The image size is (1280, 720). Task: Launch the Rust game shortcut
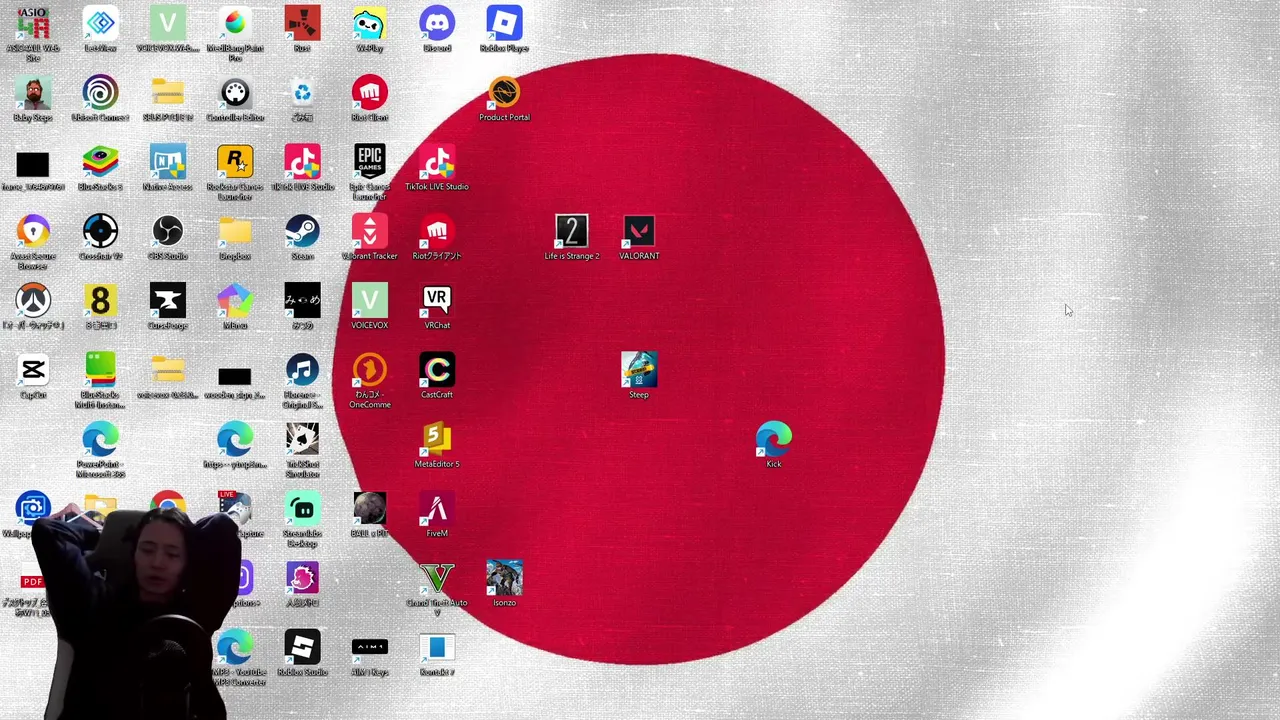tap(302, 24)
